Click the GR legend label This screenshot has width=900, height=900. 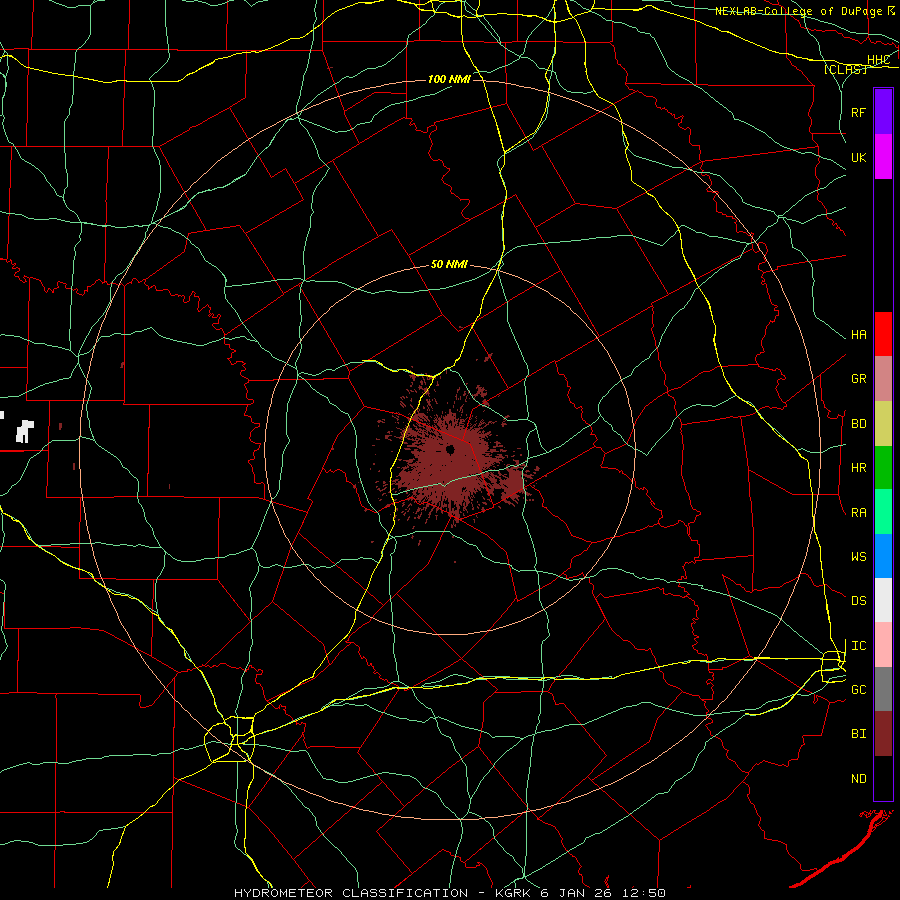[859, 379]
